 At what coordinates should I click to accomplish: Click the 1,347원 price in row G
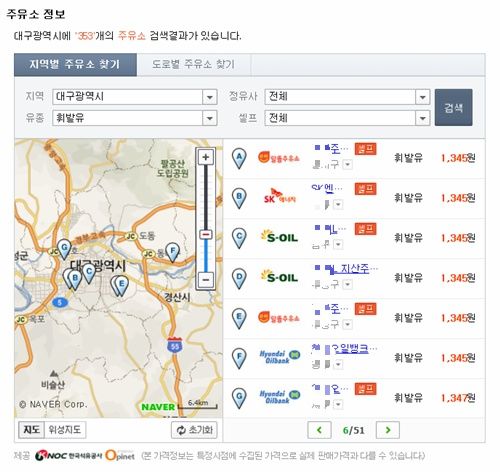pyautogui.click(x=458, y=398)
